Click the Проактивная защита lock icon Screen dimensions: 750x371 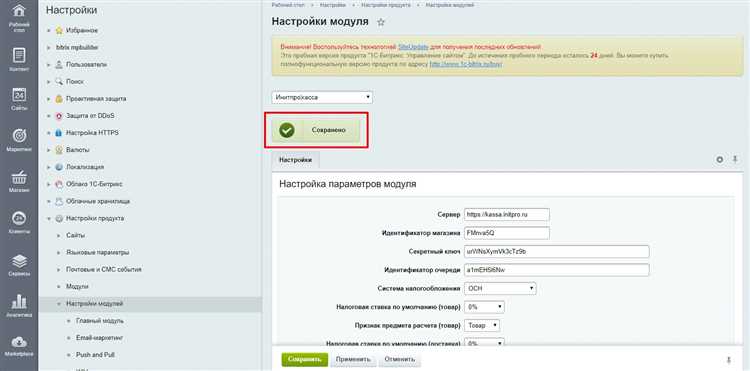[59, 99]
